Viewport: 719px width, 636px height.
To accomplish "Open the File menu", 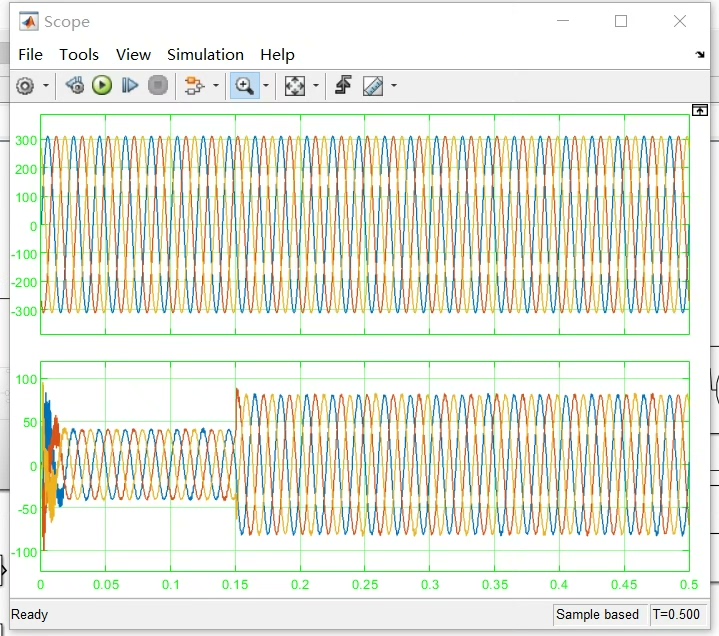I will coord(30,55).
